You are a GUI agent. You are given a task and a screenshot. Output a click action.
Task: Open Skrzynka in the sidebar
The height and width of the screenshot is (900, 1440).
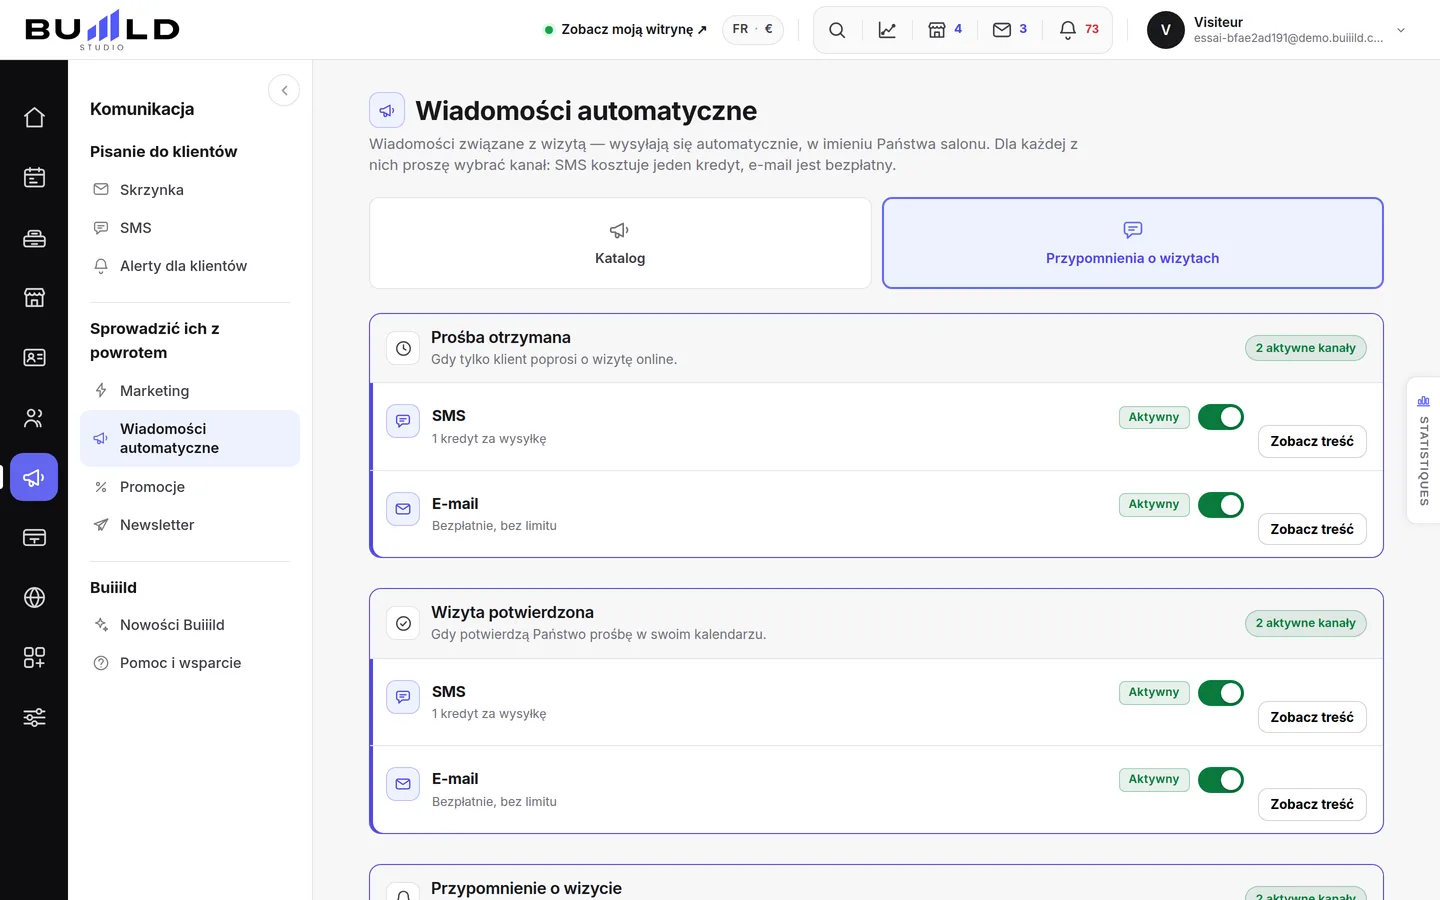(x=190, y=190)
